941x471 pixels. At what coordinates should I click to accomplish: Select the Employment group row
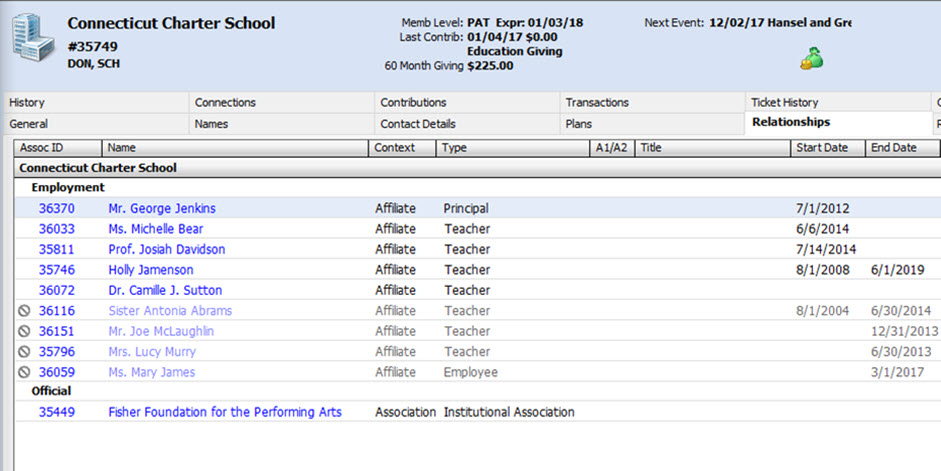(68, 188)
